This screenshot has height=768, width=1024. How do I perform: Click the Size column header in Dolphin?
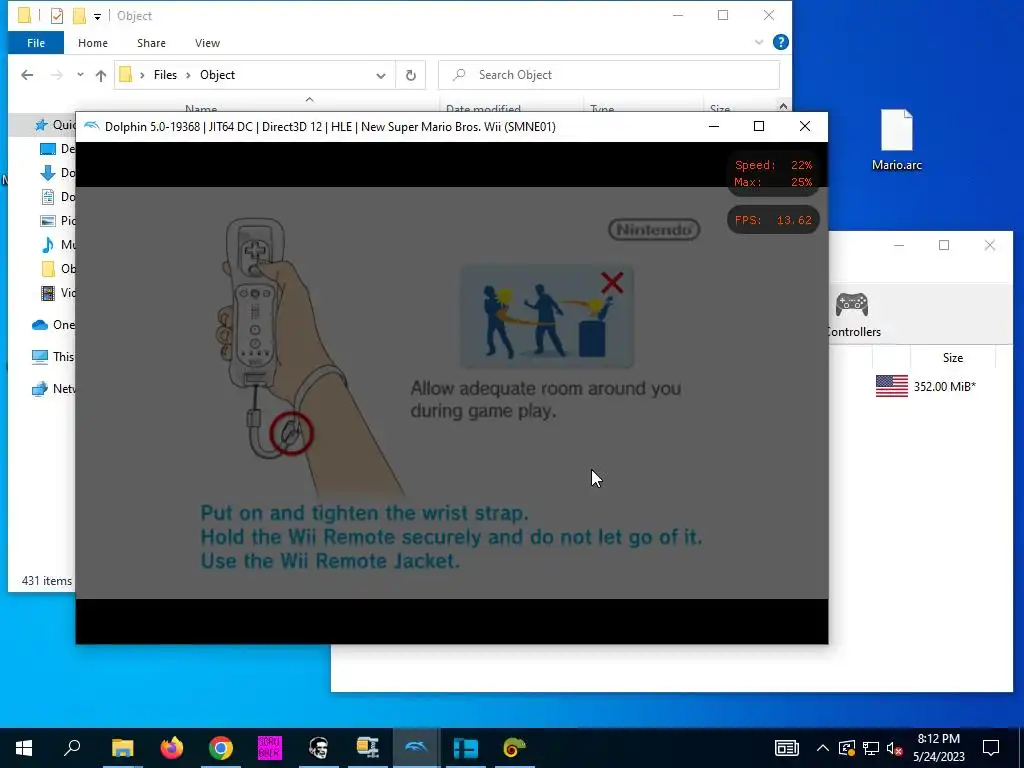[952, 358]
